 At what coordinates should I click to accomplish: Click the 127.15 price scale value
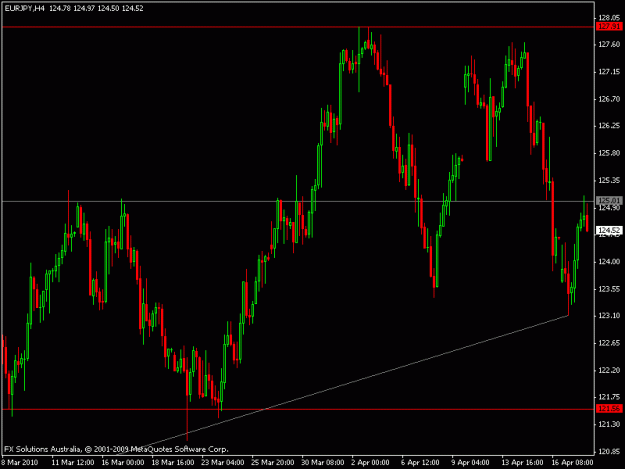[x=609, y=72]
